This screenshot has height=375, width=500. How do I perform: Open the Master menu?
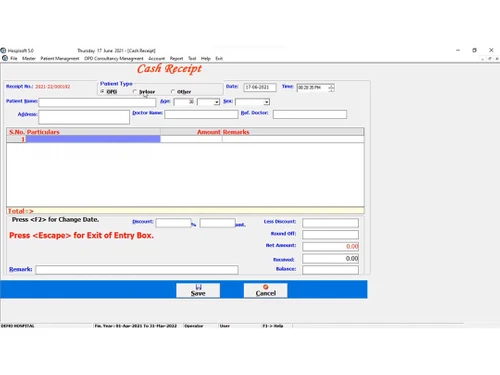29,58
